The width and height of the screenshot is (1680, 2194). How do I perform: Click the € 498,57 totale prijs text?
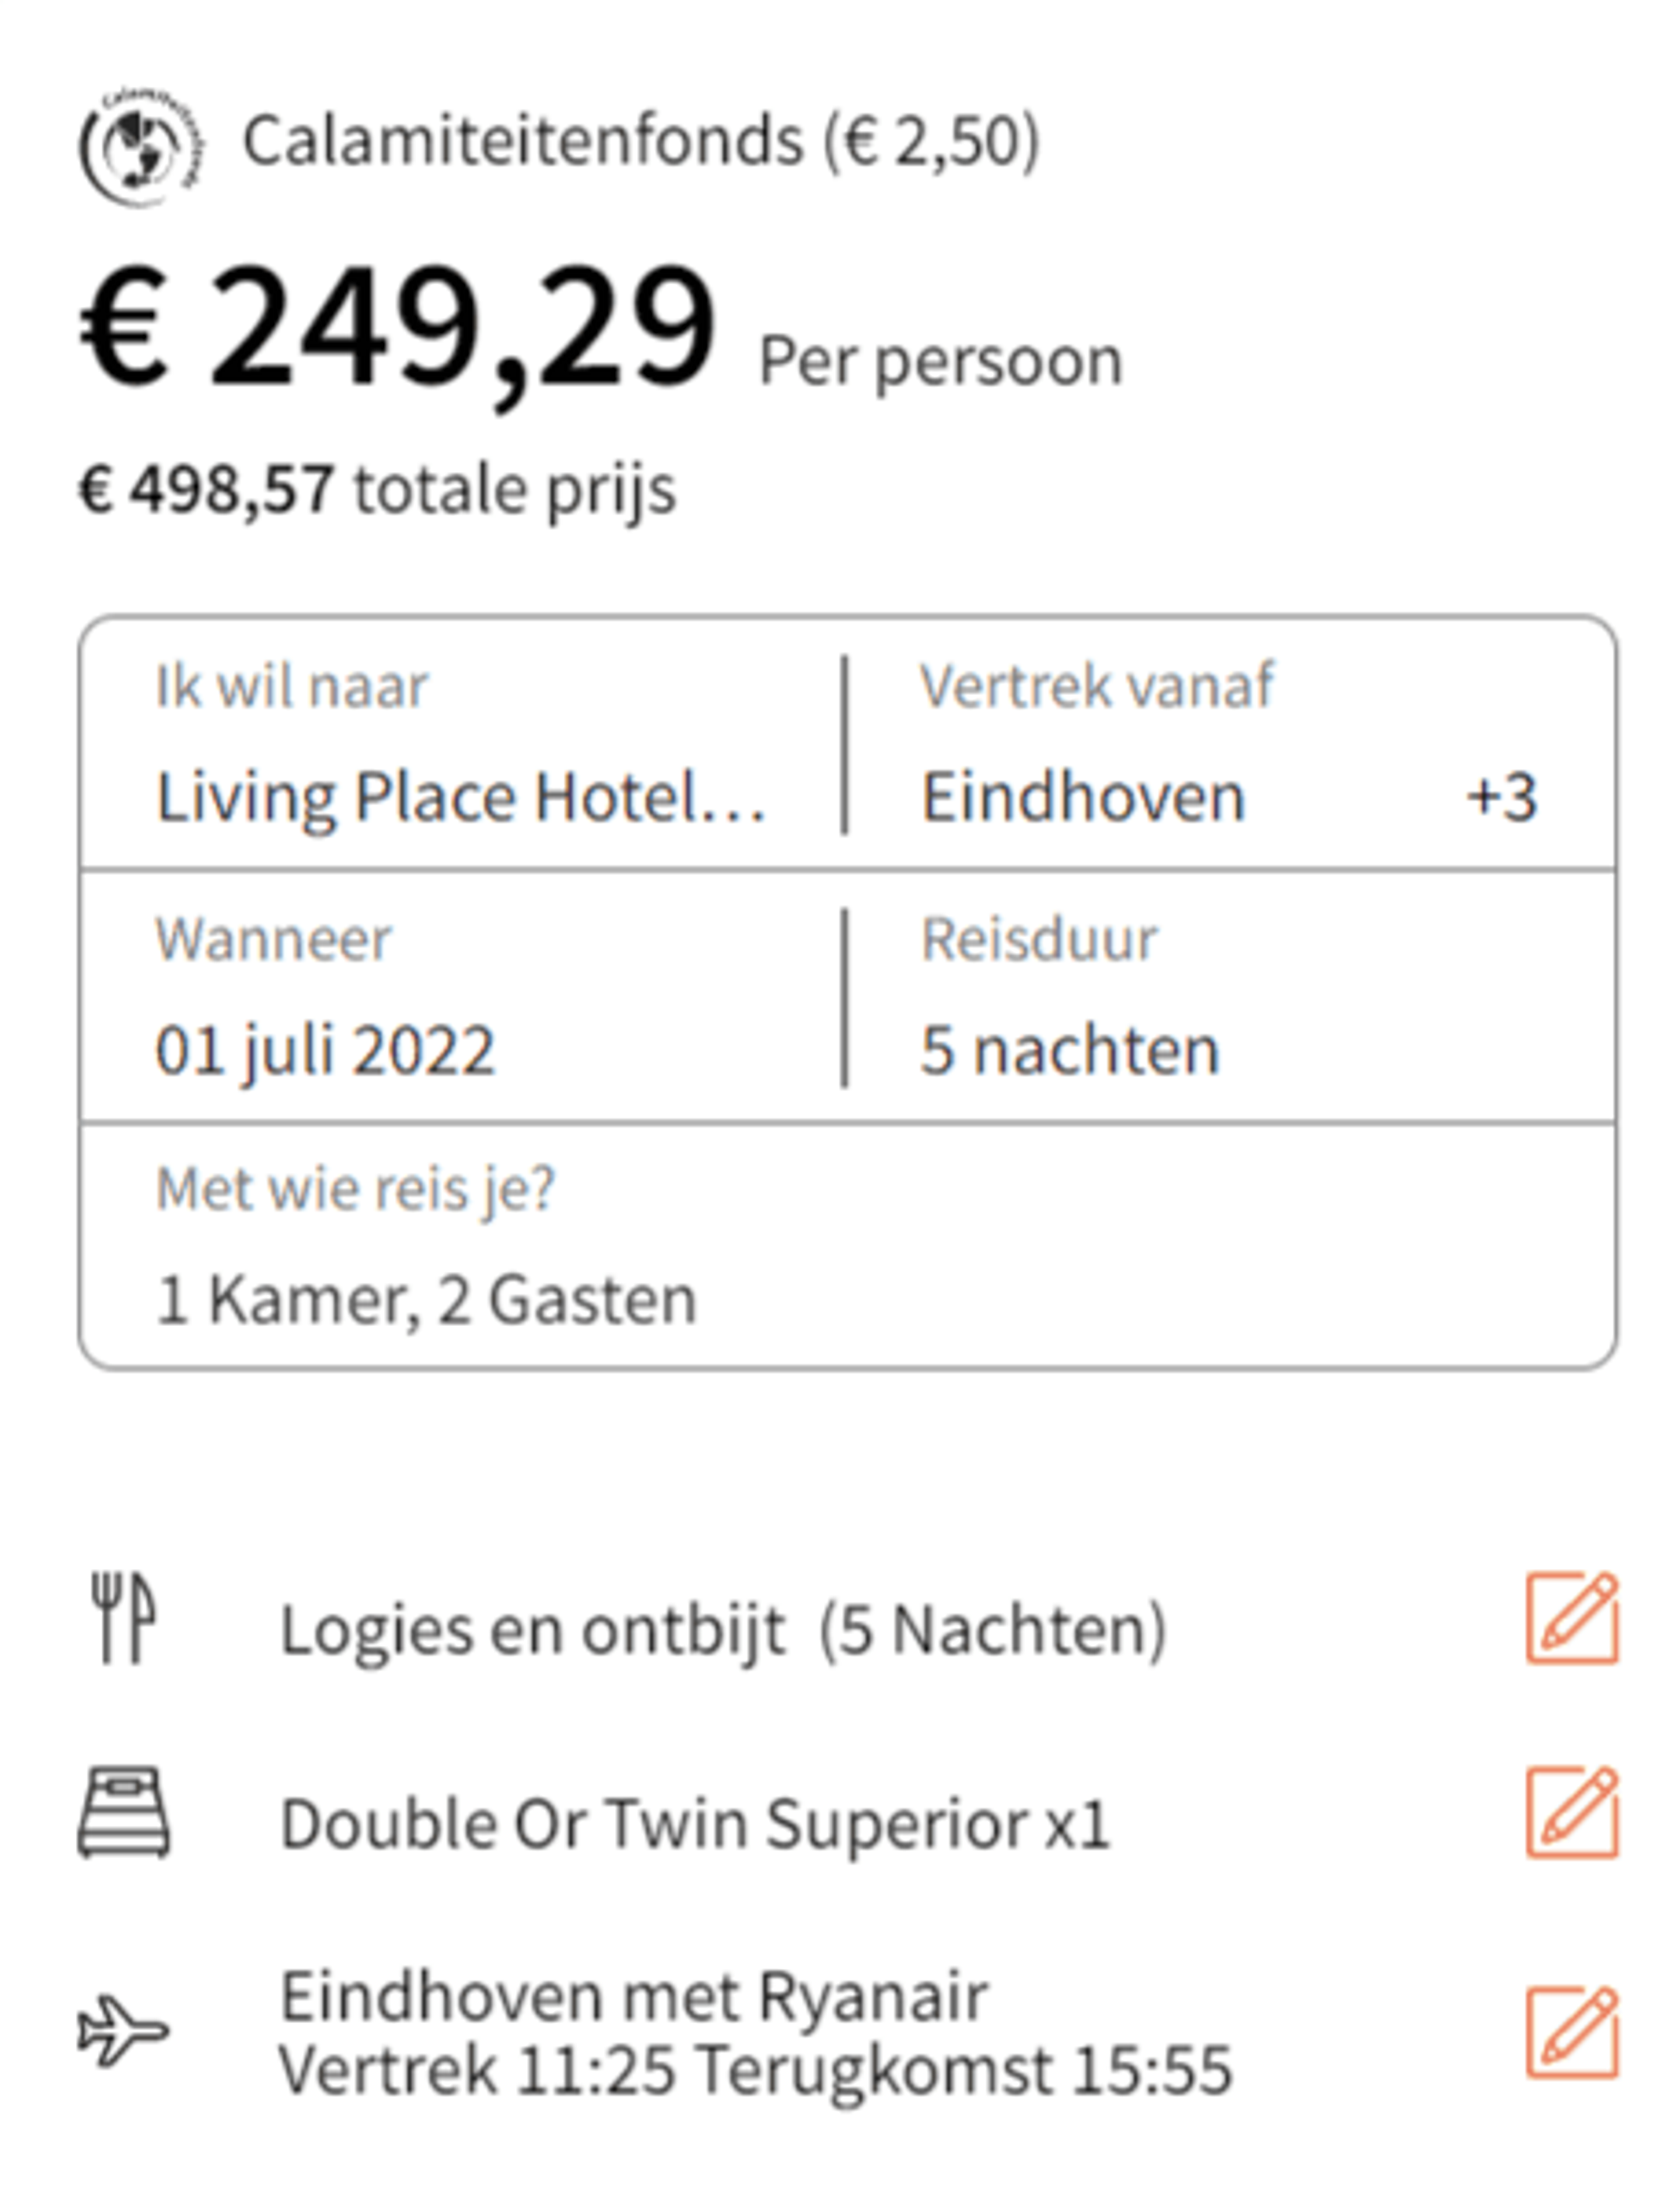coord(378,490)
